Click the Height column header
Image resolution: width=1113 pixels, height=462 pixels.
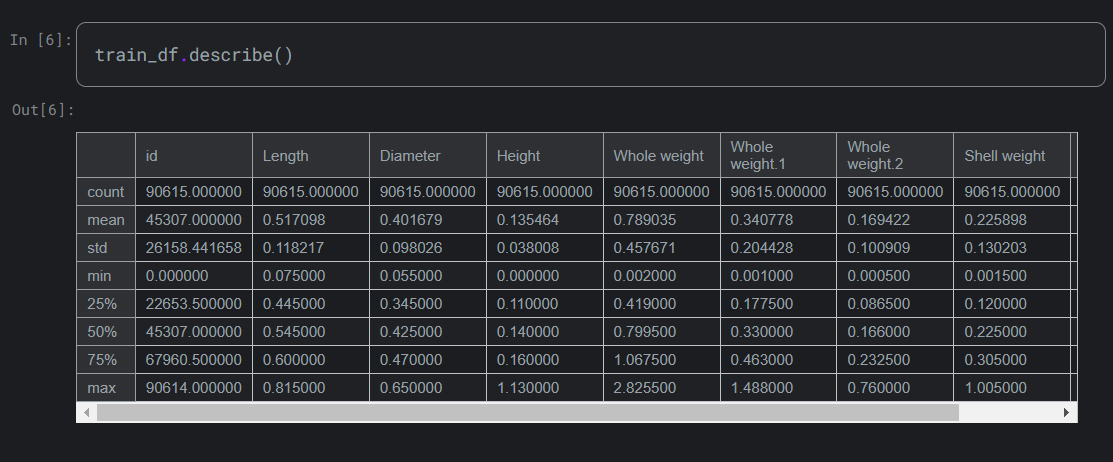pyautogui.click(x=518, y=156)
